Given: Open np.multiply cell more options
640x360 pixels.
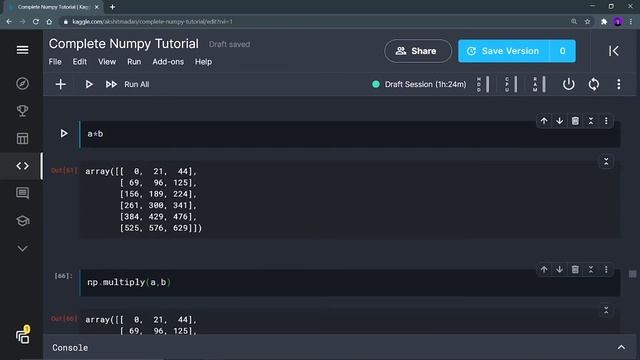Looking at the screenshot, I should [606, 269].
